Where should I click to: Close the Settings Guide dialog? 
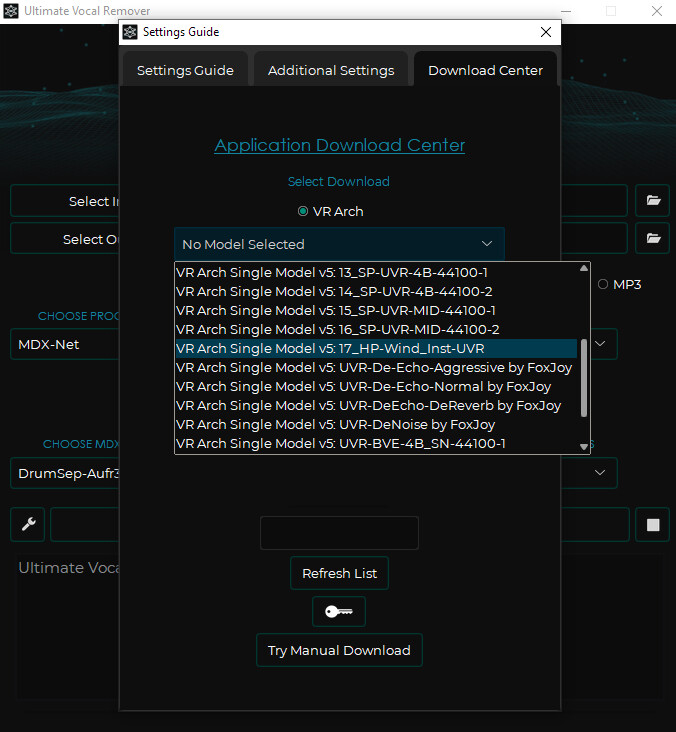tap(546, 32)
